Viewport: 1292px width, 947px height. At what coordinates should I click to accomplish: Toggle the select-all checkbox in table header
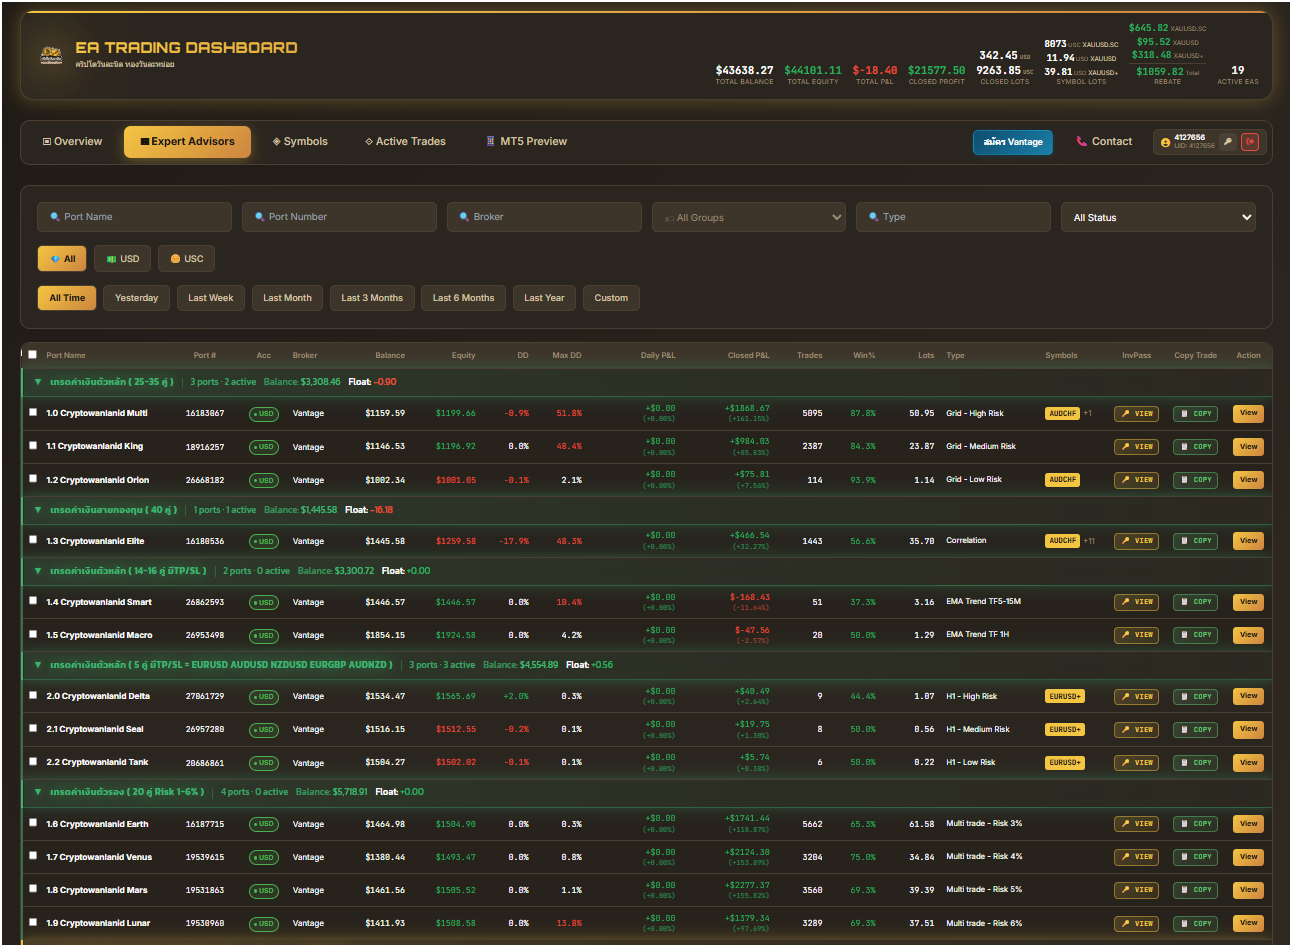pos(33,355)
